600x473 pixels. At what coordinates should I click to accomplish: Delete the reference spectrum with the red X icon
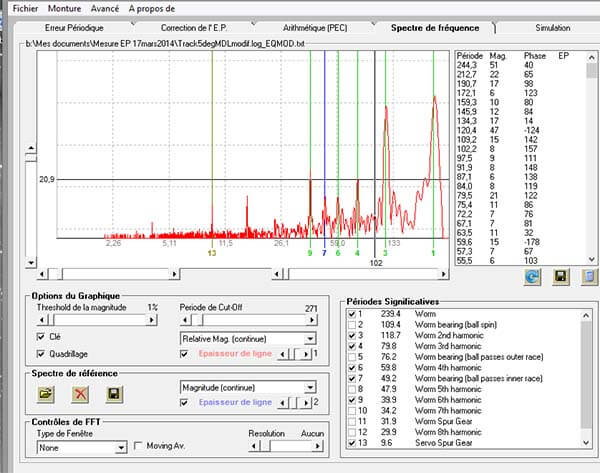coord(80,394)
